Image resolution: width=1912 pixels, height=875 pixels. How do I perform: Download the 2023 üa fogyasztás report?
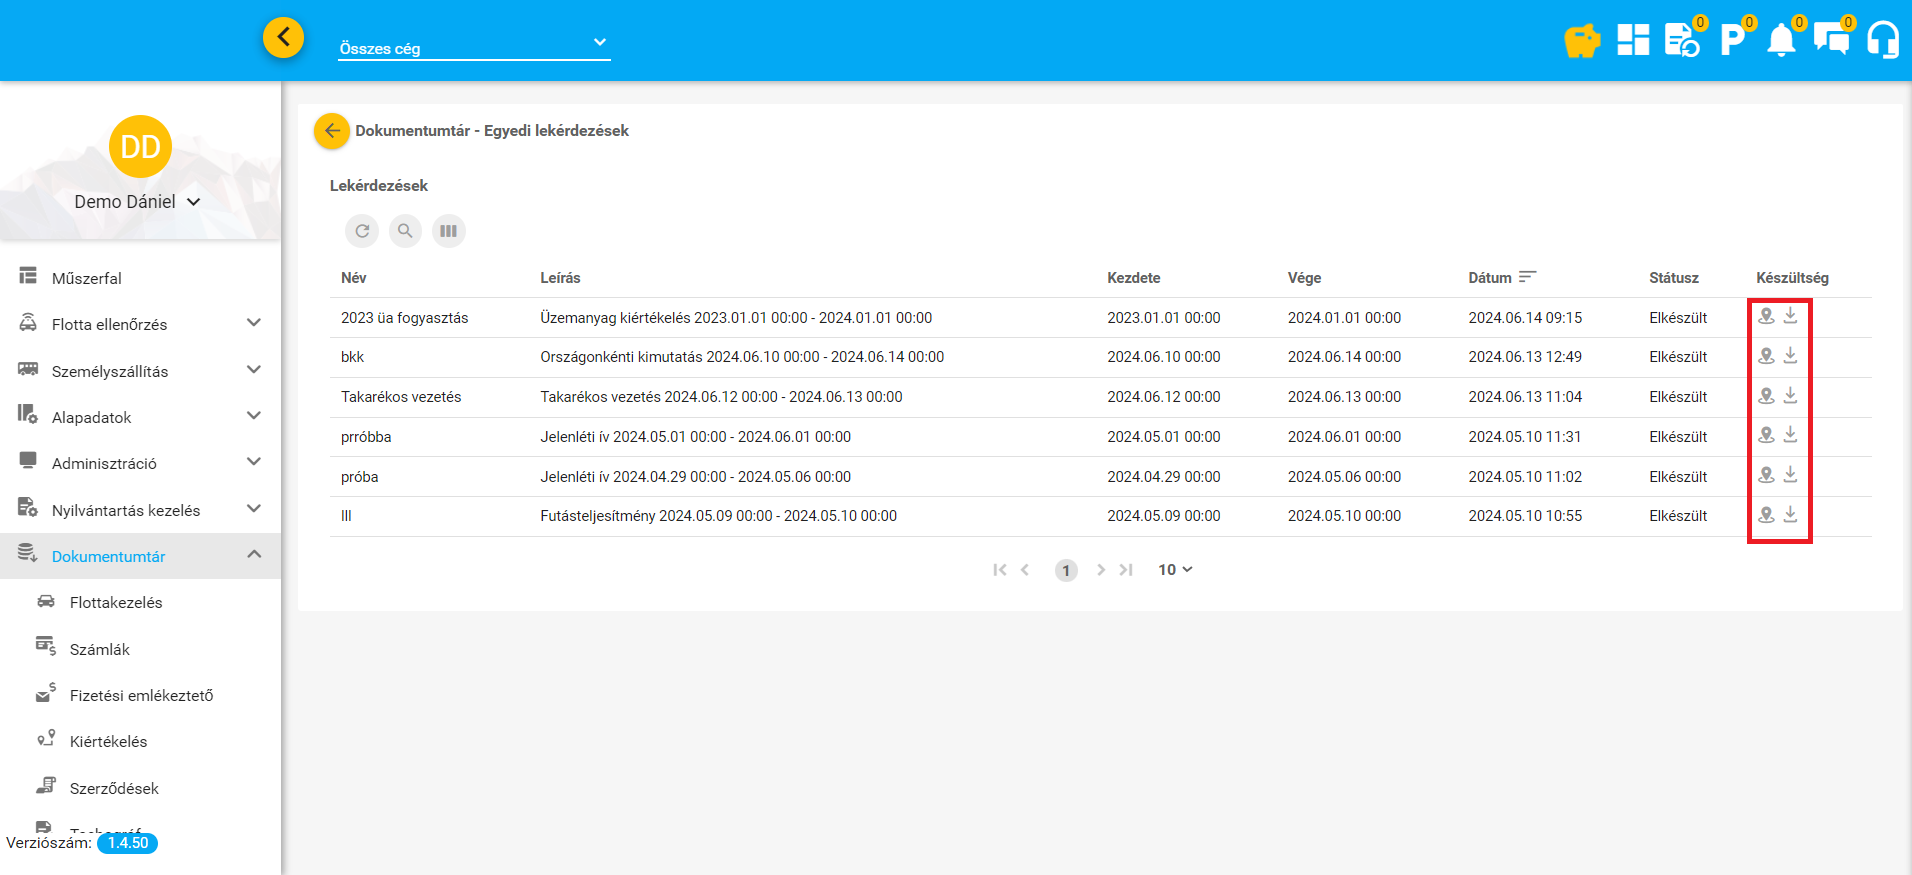coord(1790,316)
